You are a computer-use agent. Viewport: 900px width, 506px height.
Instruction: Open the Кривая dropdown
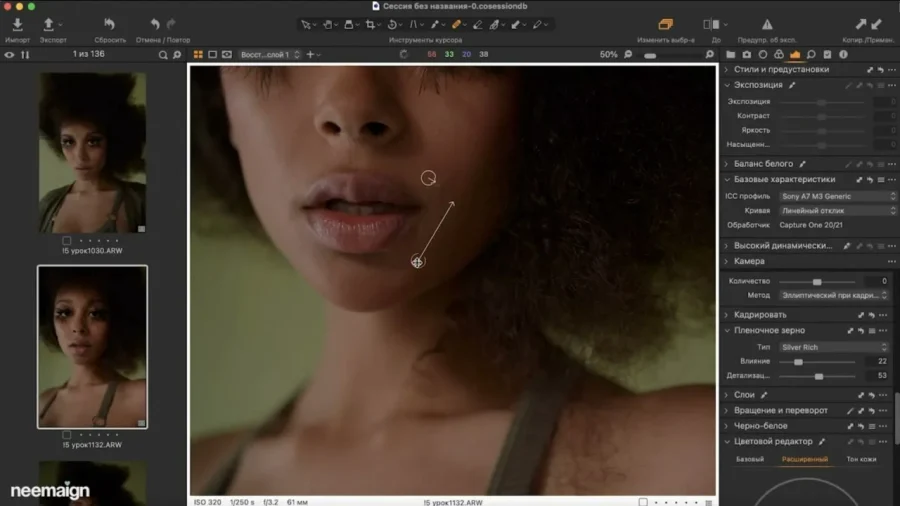coord(837,211)
